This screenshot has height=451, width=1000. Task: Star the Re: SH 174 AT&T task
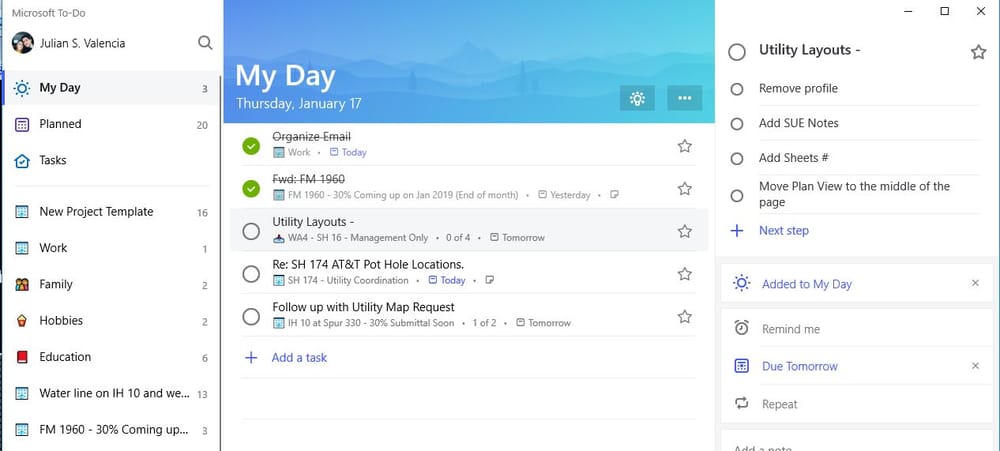pyautogui.click(x=684, y=274)
